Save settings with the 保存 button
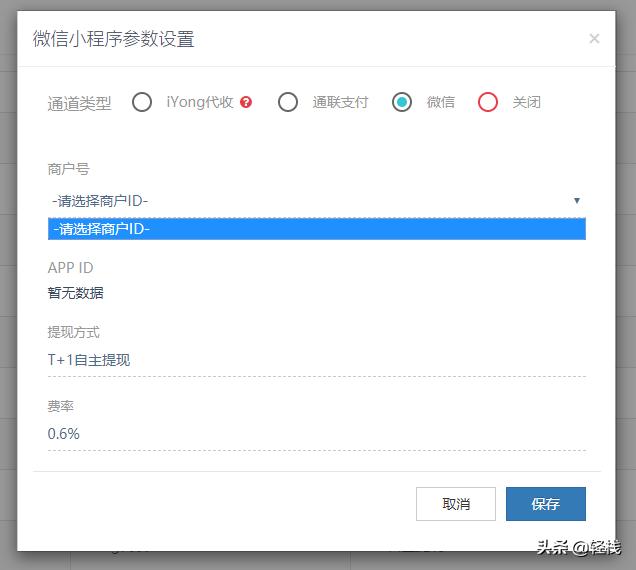 pyautogui.click(x=546, y=504)
